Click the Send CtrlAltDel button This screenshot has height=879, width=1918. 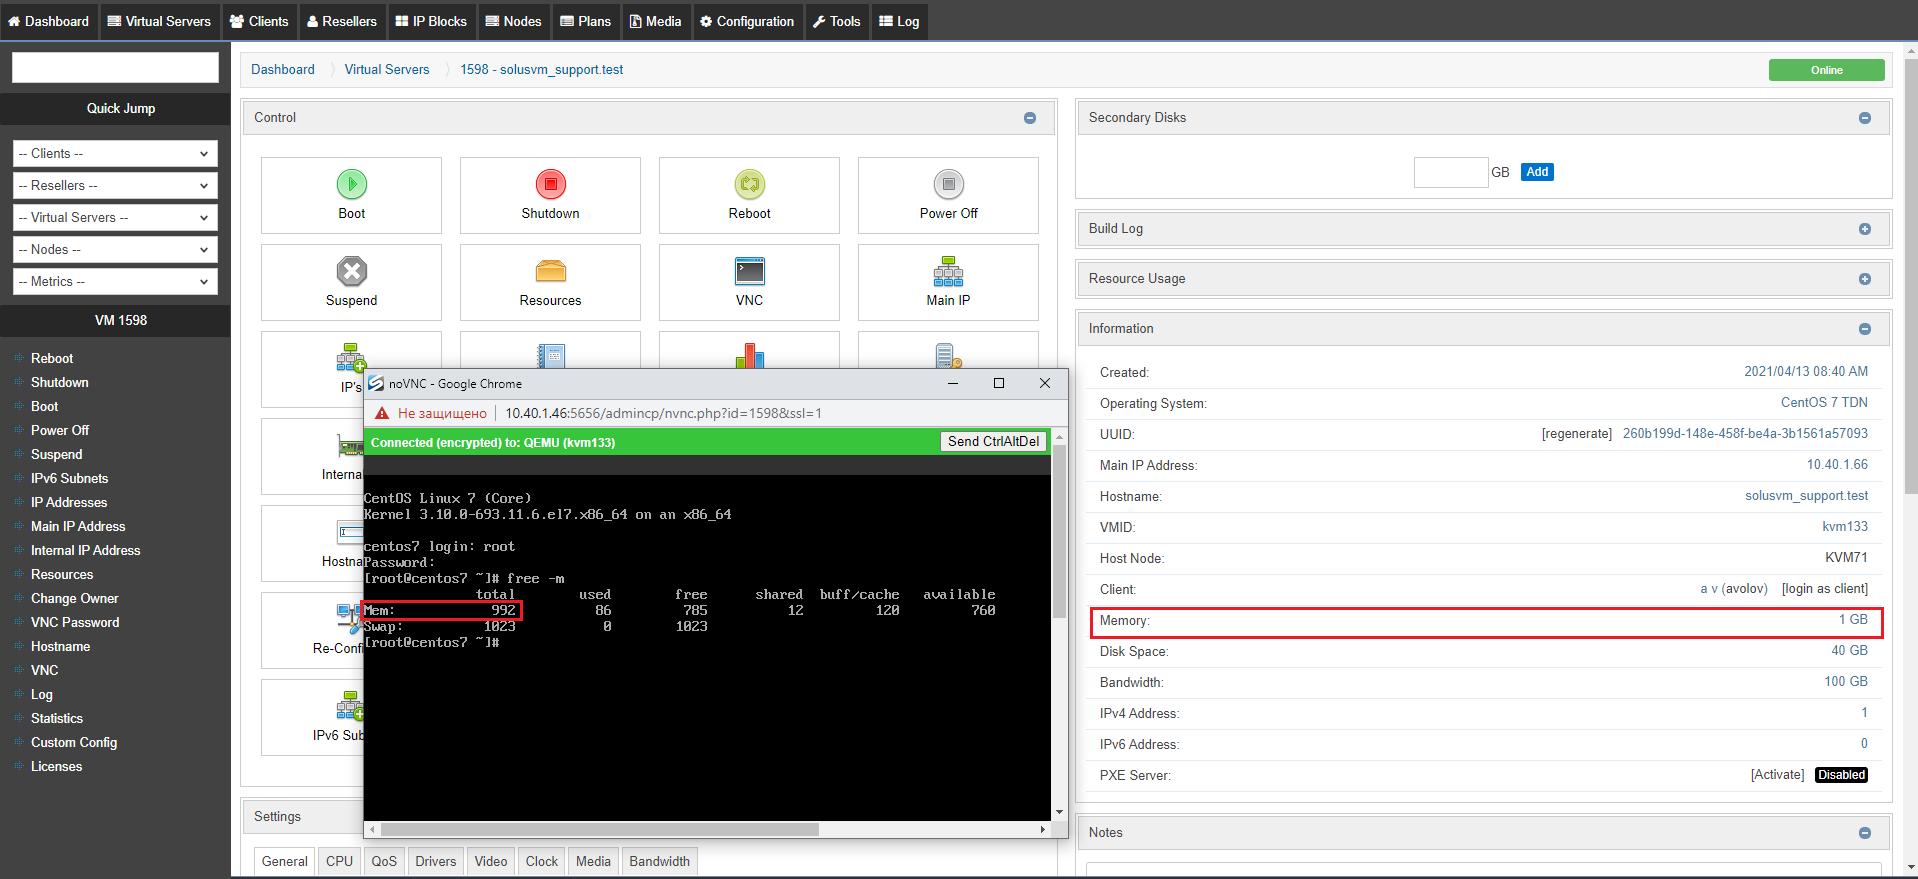(x=993, y=442)
